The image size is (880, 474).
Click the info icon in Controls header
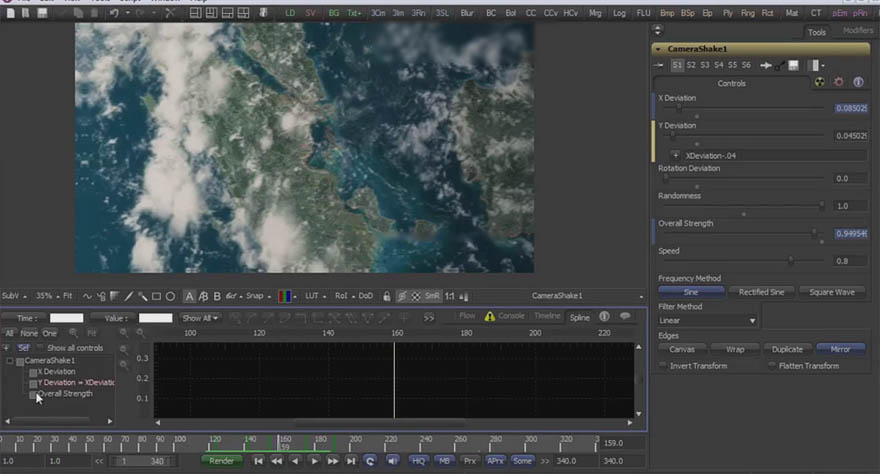click(x=858, y=82)
